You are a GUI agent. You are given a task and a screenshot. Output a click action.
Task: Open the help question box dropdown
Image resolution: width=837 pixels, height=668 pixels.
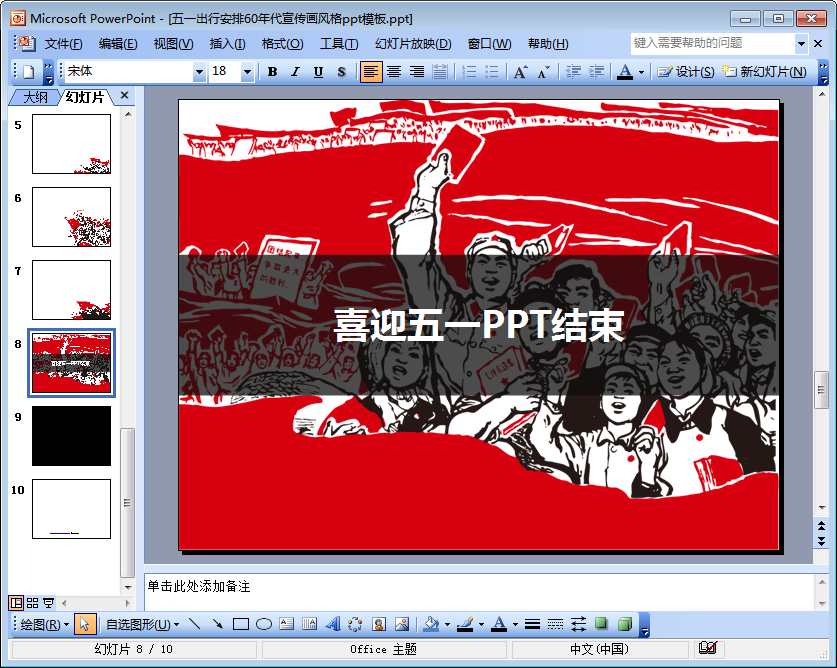click(x=801, y=44)
